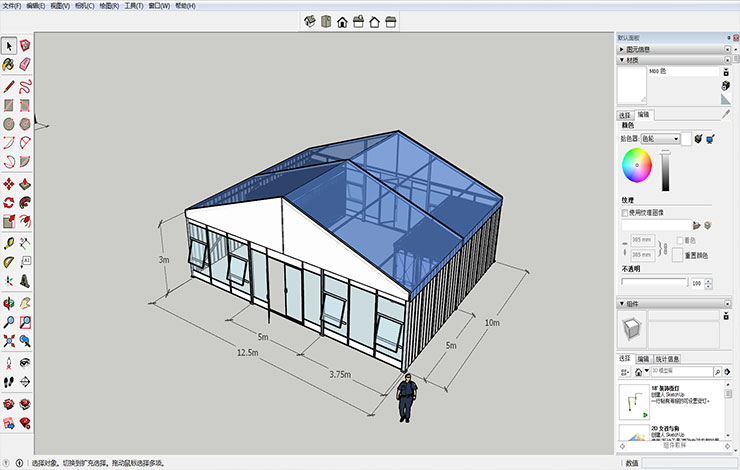
Task: Activate the Paint Bucket tool
Action: [8, 64]
